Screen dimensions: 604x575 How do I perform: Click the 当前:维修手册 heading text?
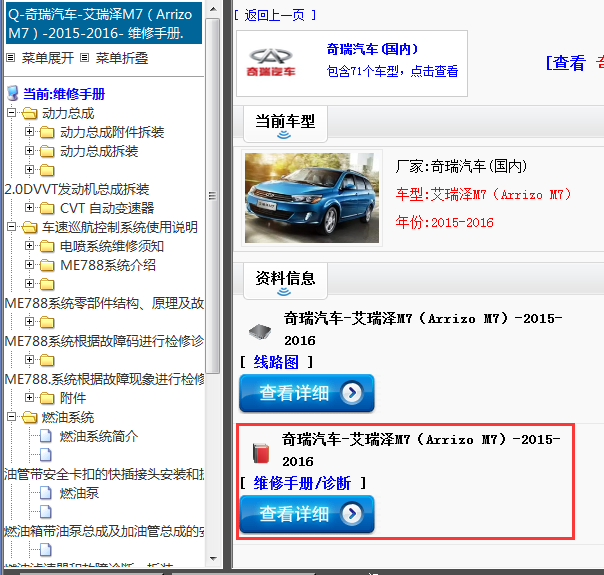pos(64,94)
